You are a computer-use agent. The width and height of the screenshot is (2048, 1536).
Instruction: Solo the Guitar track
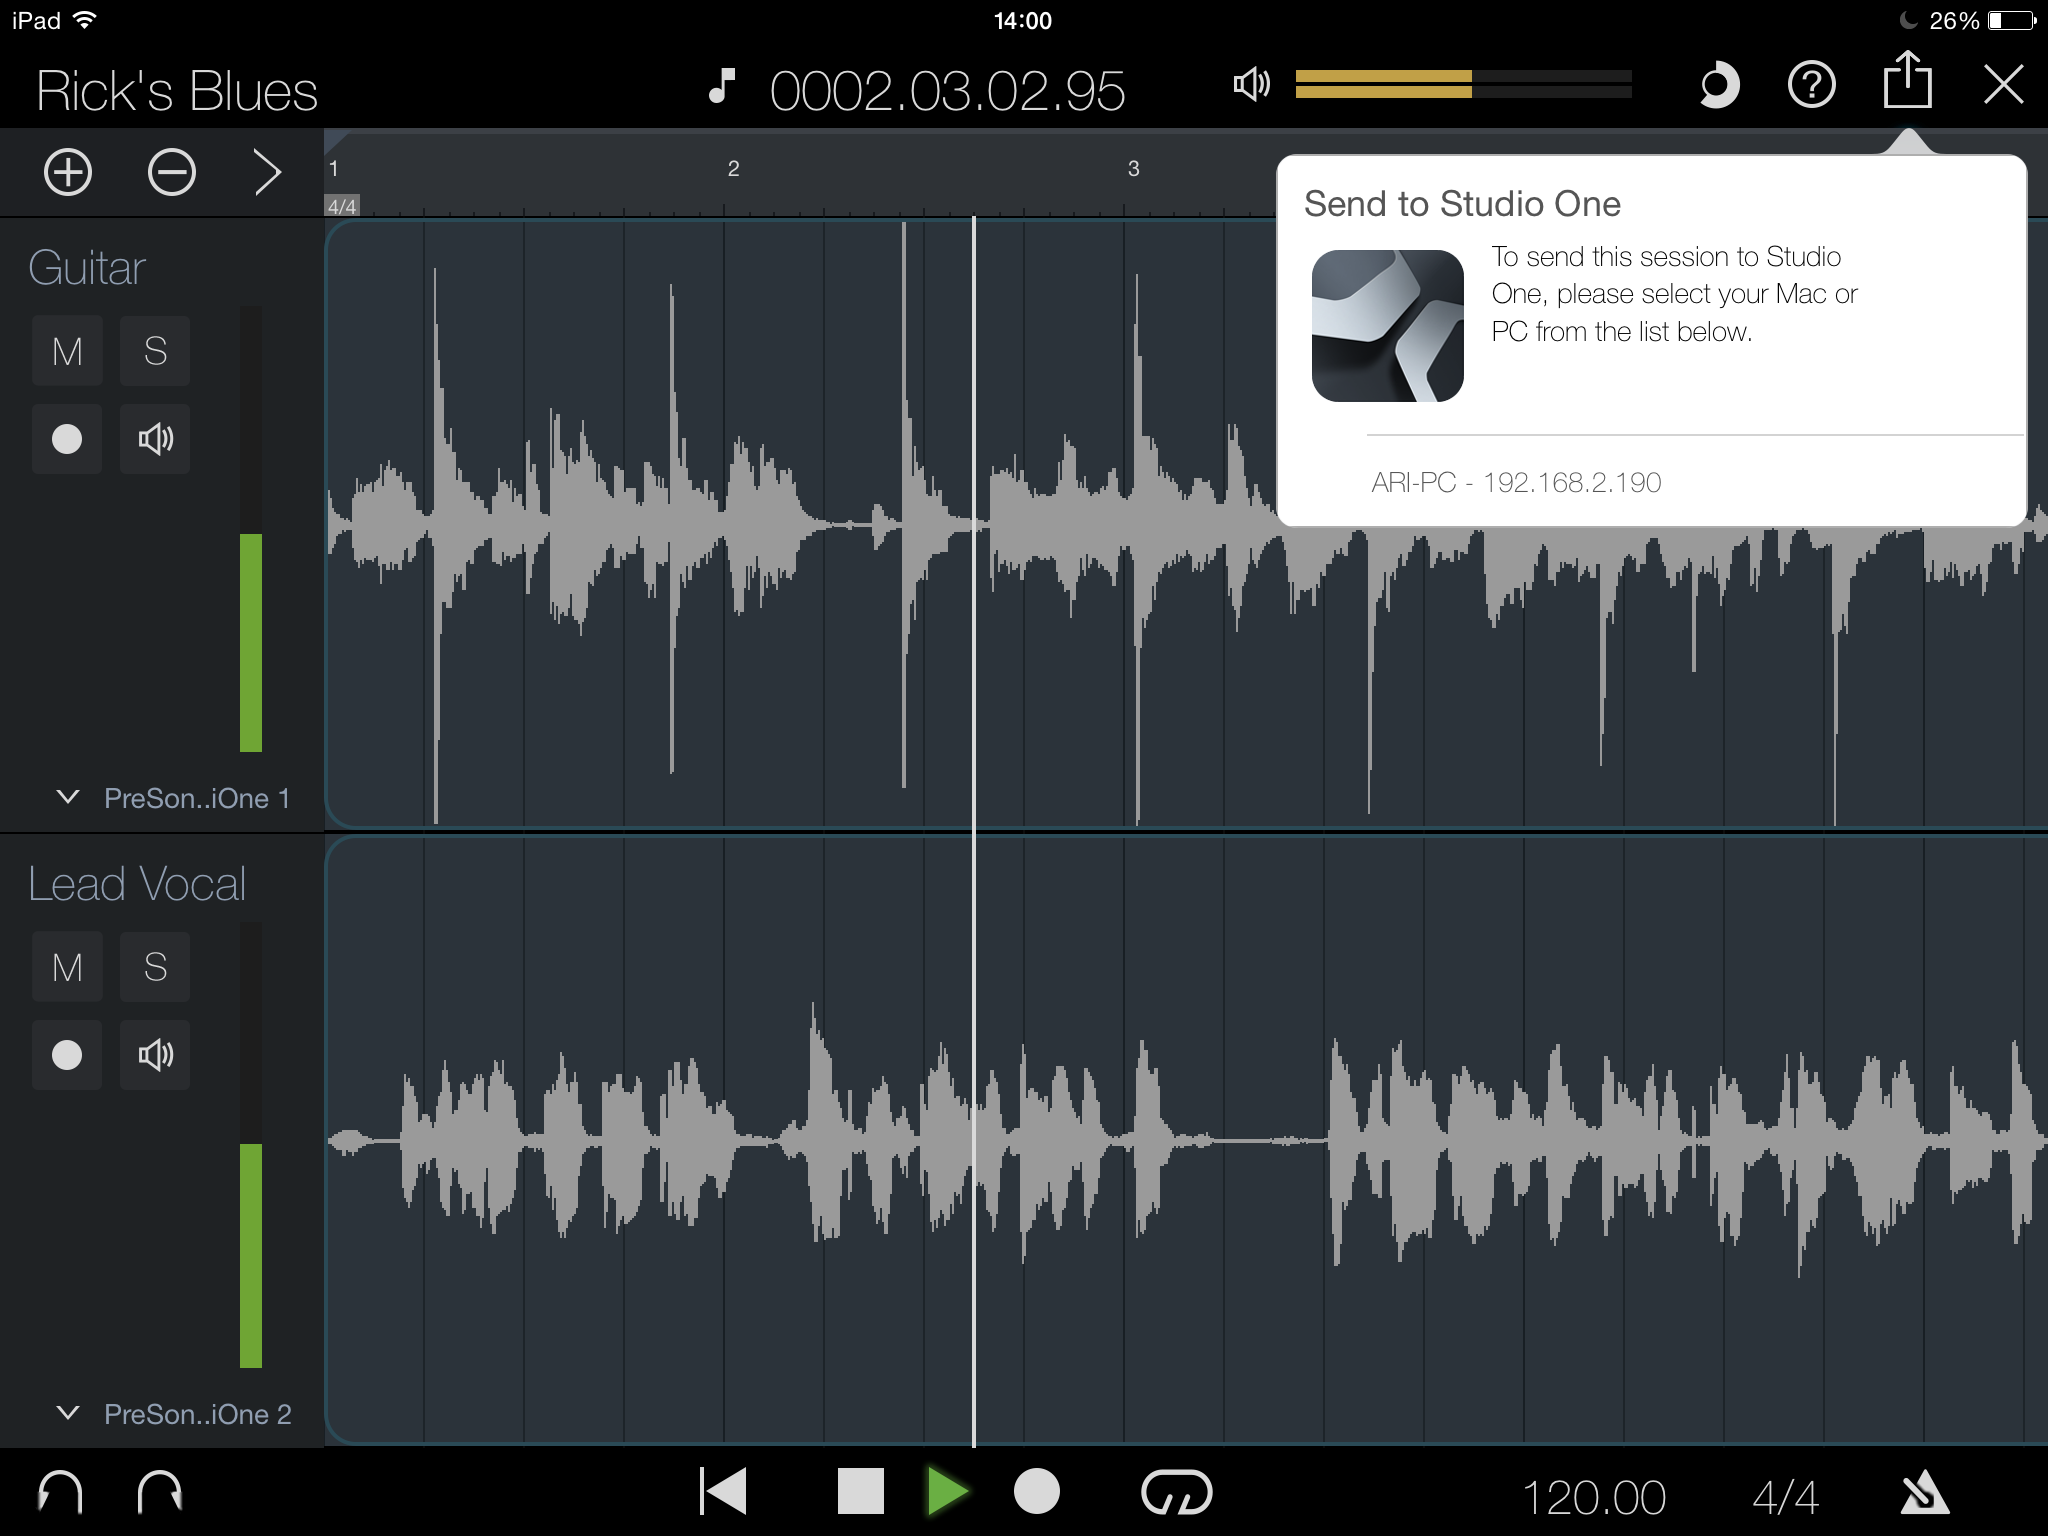point(155,351)
